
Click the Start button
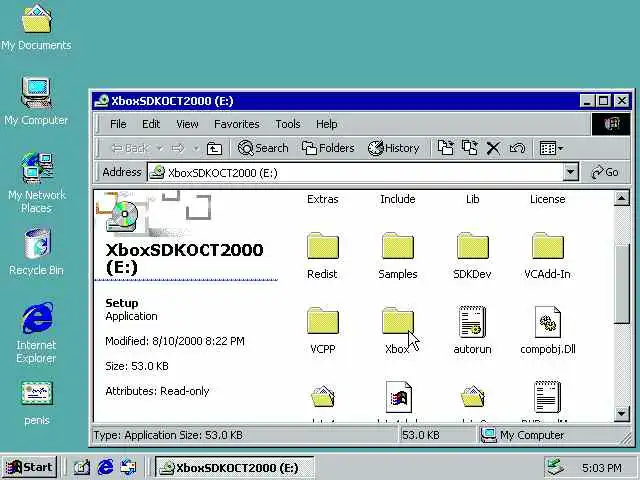tap(29, 467)
